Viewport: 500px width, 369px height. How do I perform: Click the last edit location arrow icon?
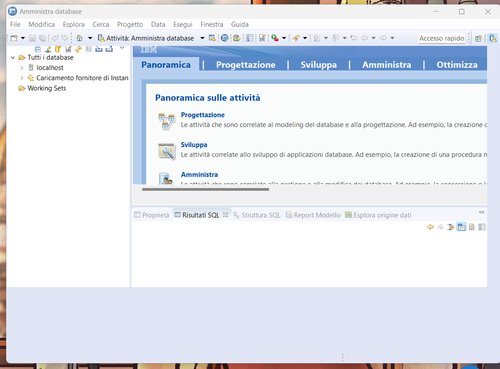pos(354,38)
